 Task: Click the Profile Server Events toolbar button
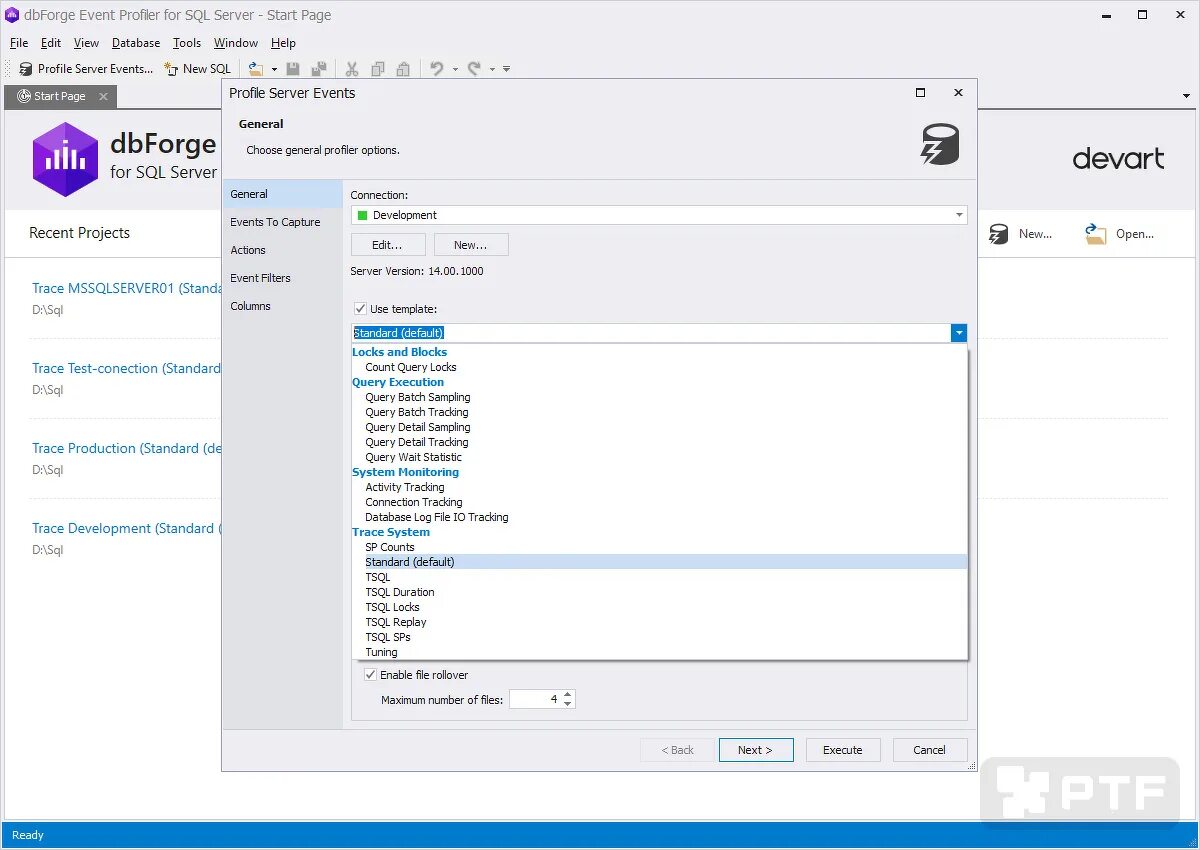(x=86, y=69)
